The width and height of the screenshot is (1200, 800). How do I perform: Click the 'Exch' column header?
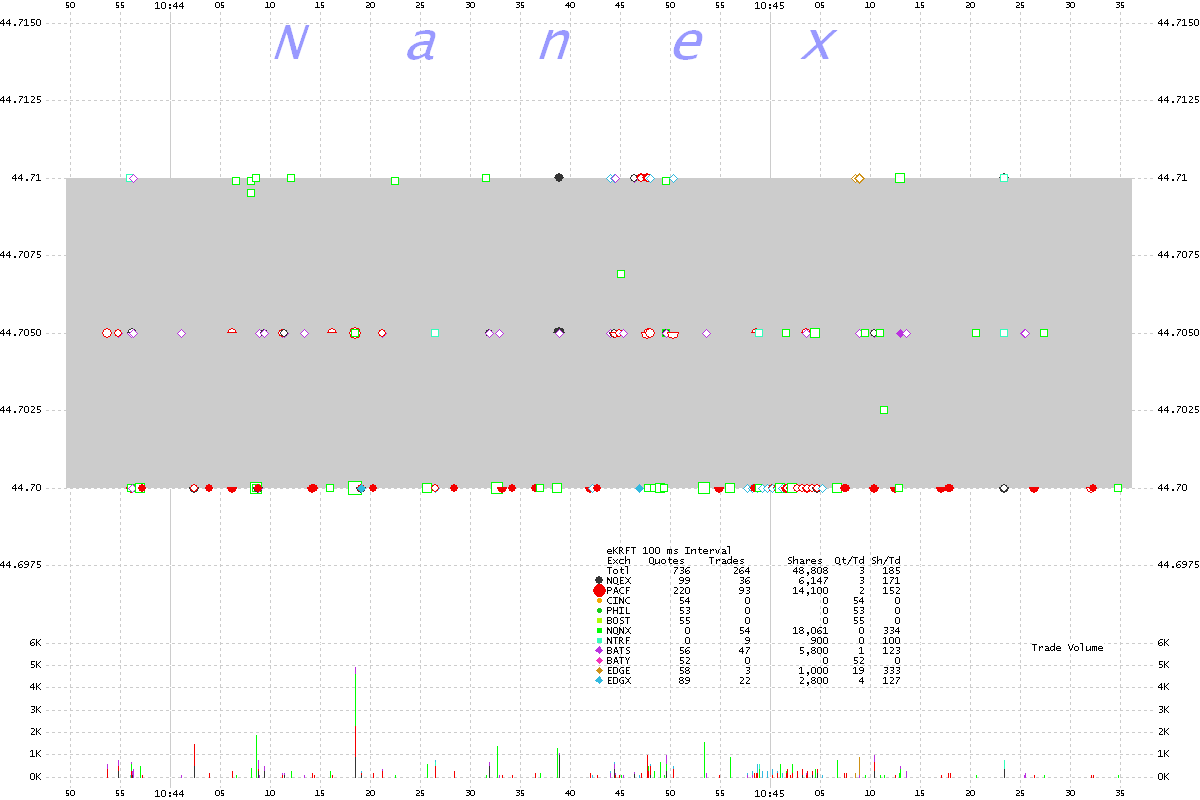point(619,560)
